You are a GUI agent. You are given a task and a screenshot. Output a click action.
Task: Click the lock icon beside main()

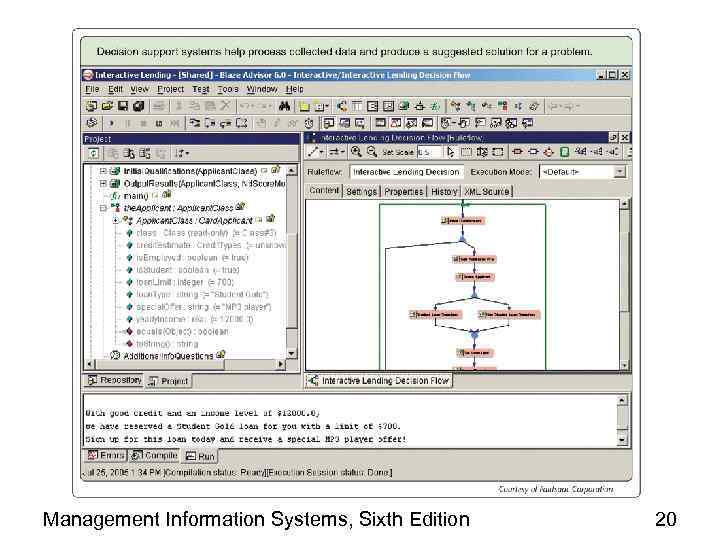tap(167, 195)
